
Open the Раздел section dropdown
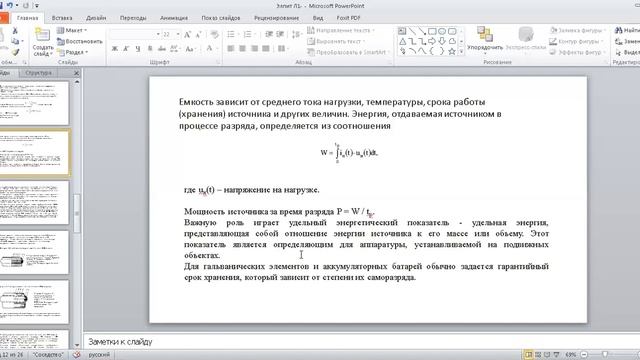point(73,52)
